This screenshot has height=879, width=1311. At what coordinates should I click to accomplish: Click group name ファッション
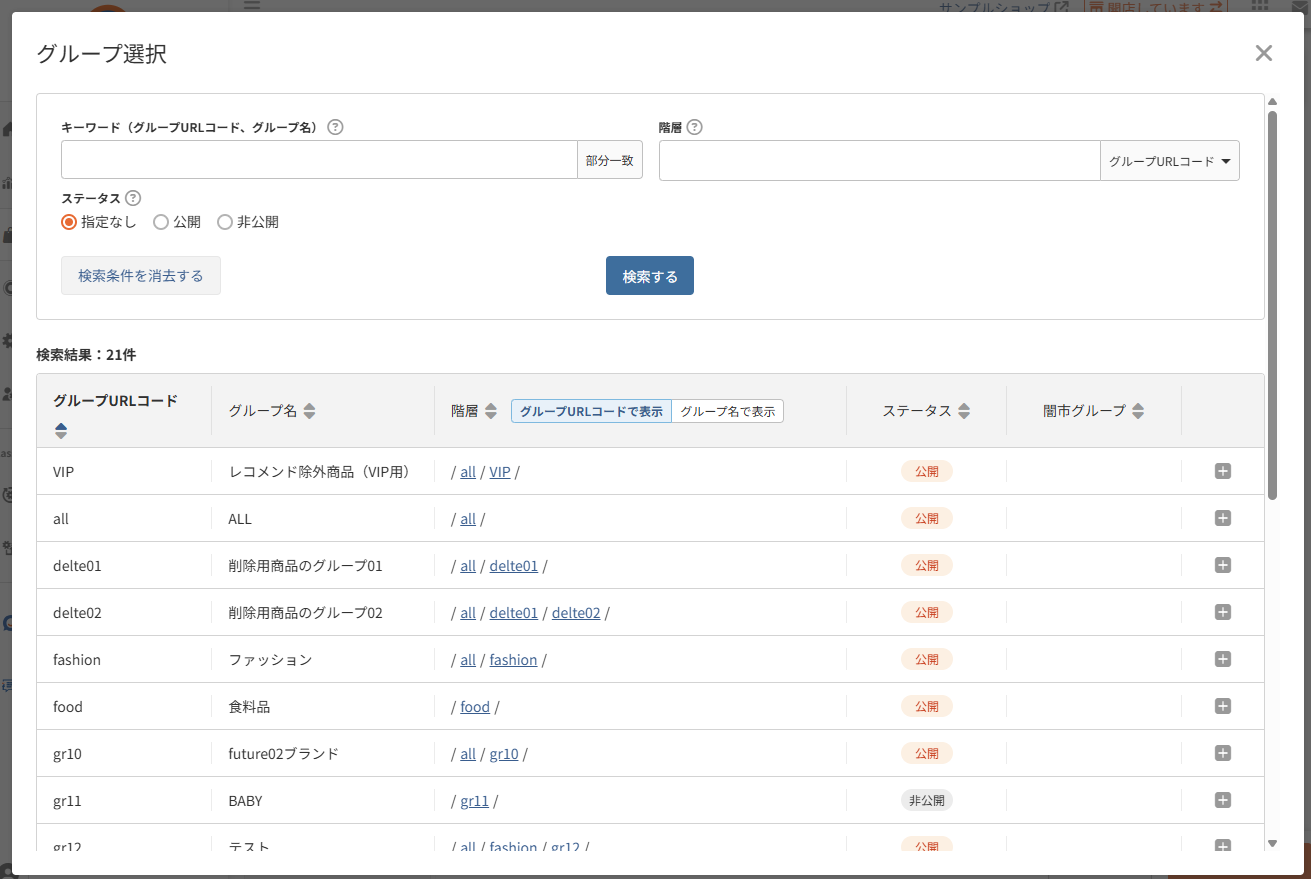point(270,660)
